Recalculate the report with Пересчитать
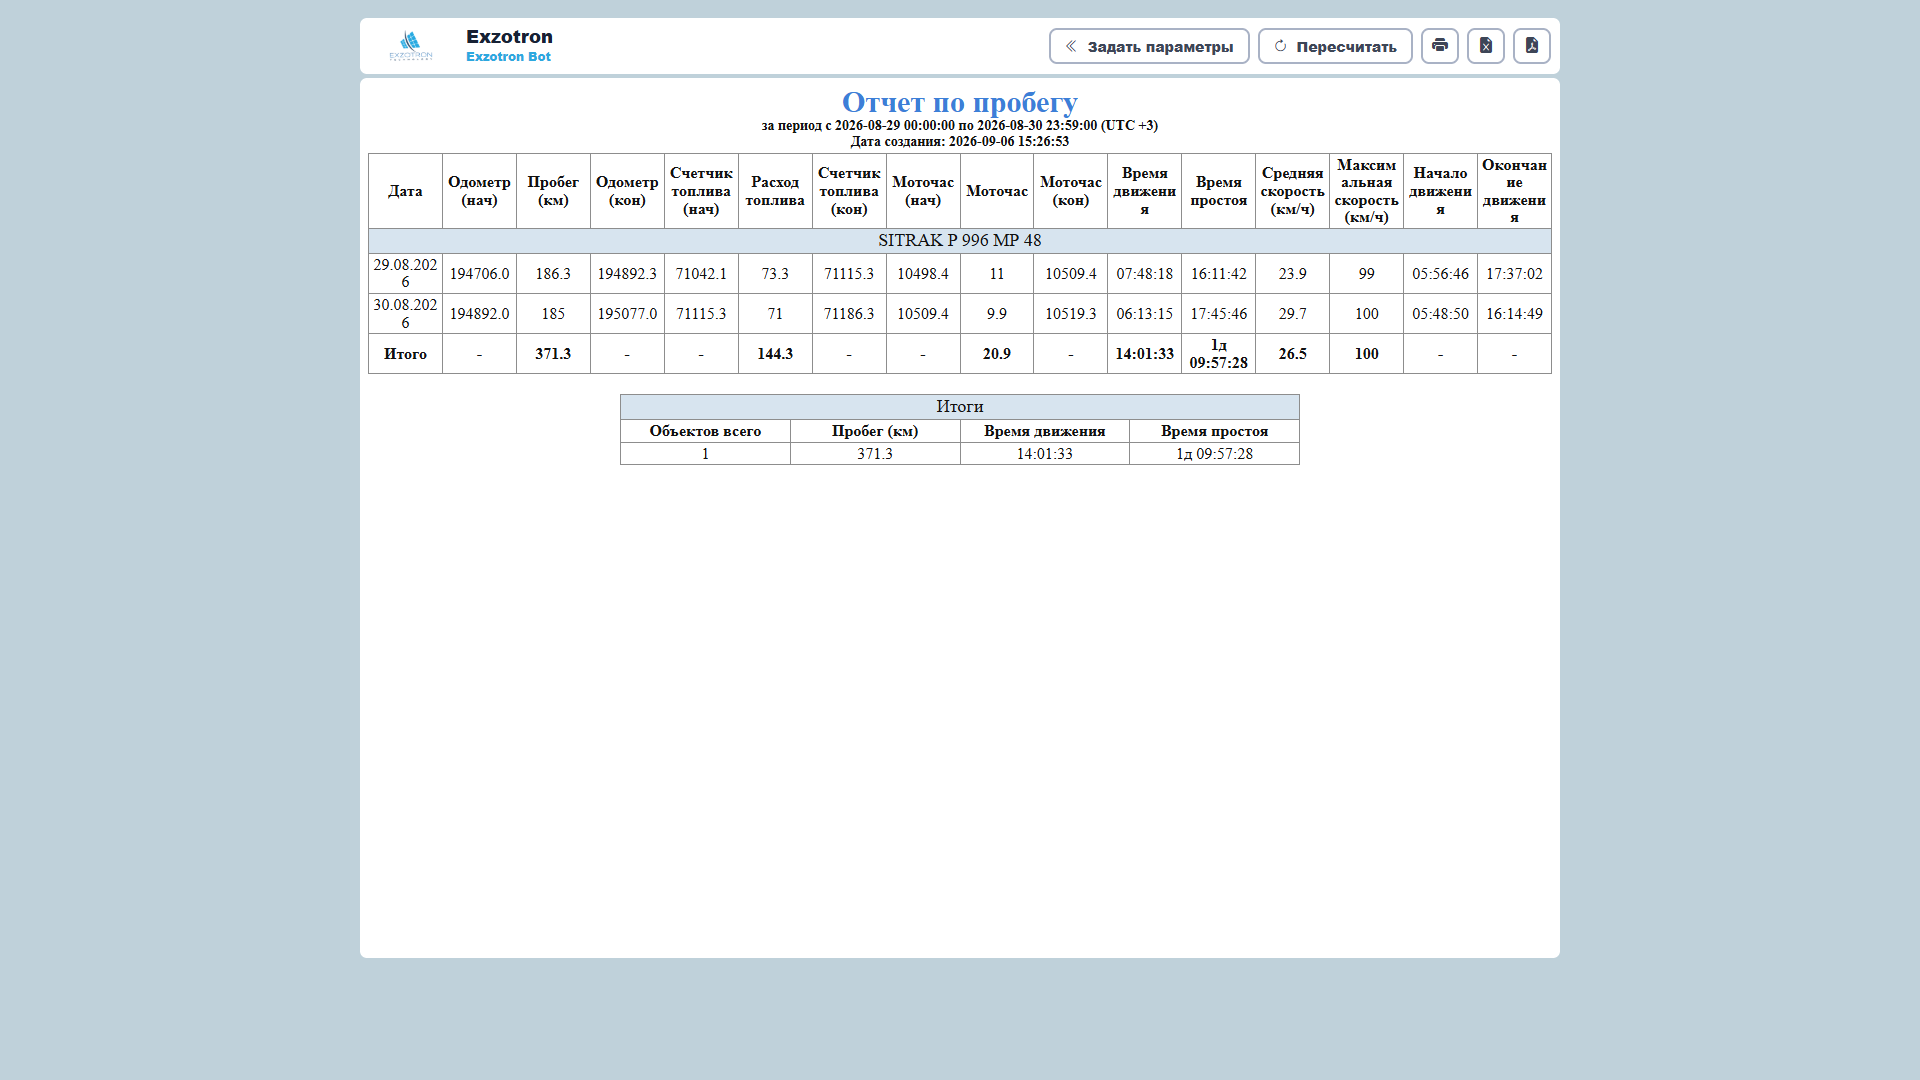The width and height of the screenshot is (1920, 1080). tap(1335, 46)
